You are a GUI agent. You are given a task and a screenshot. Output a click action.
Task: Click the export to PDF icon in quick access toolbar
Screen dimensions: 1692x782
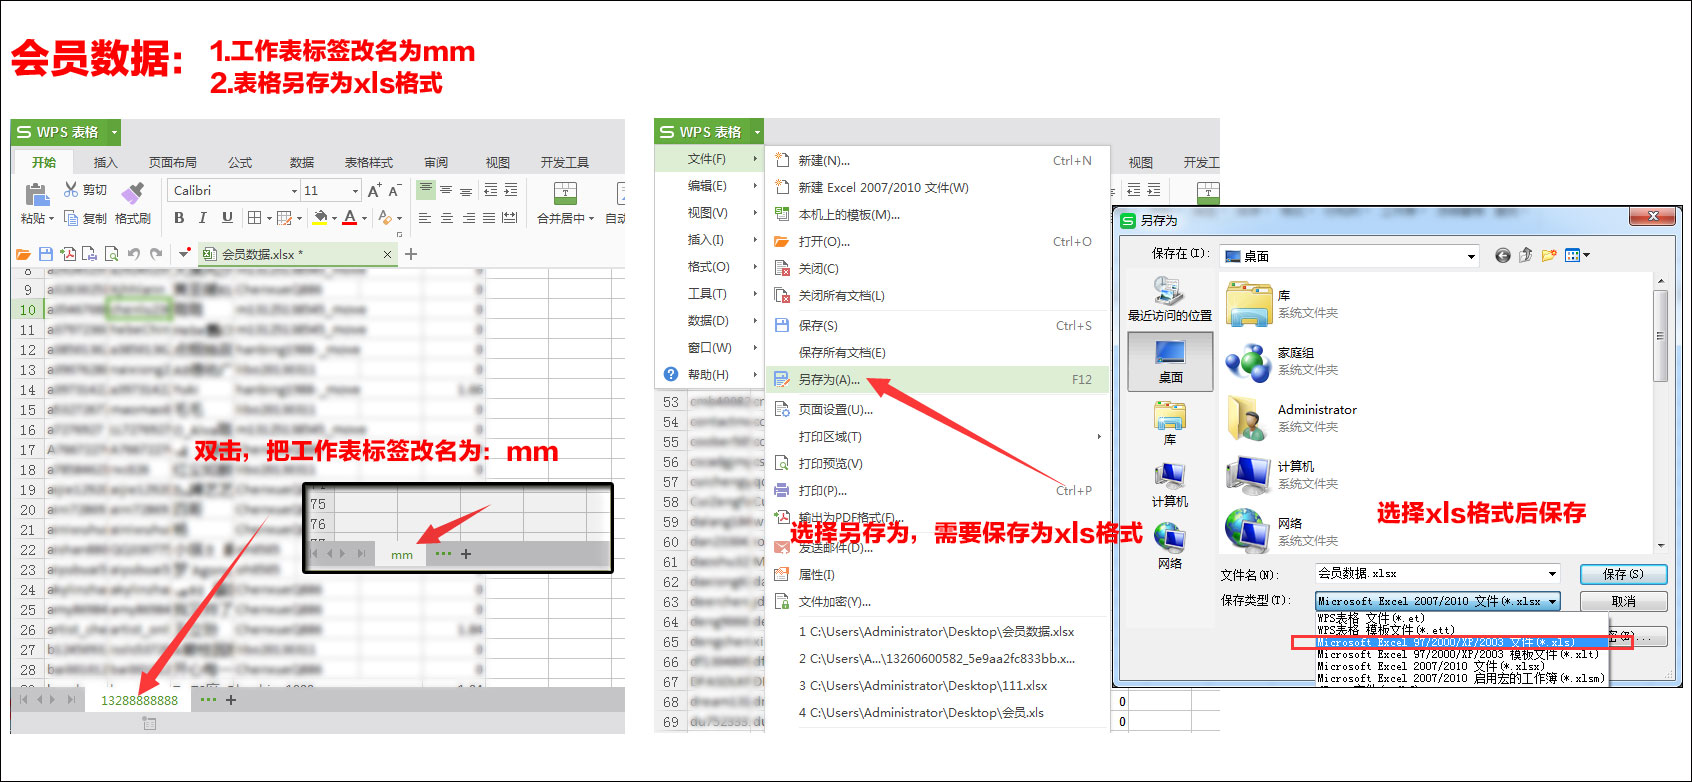(68, 254)
